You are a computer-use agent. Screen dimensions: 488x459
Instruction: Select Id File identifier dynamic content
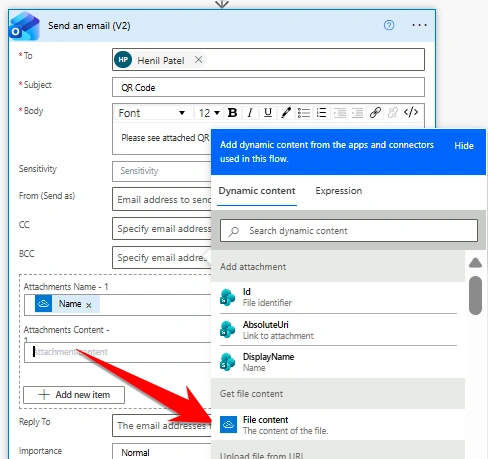tap(338, 297)
